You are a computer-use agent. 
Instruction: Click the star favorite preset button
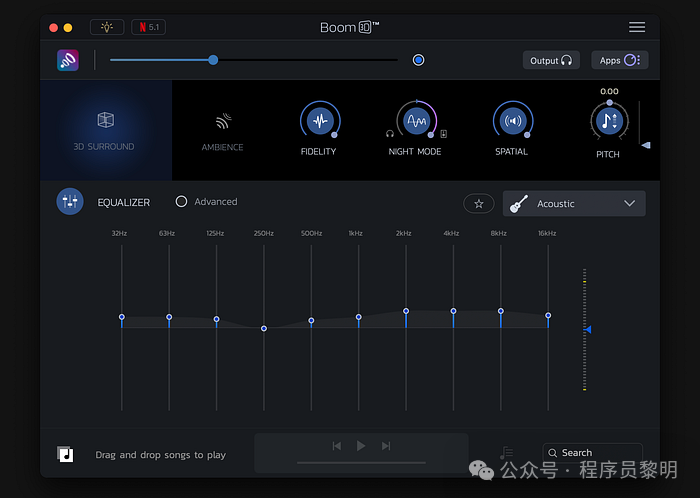pos(479,204)
